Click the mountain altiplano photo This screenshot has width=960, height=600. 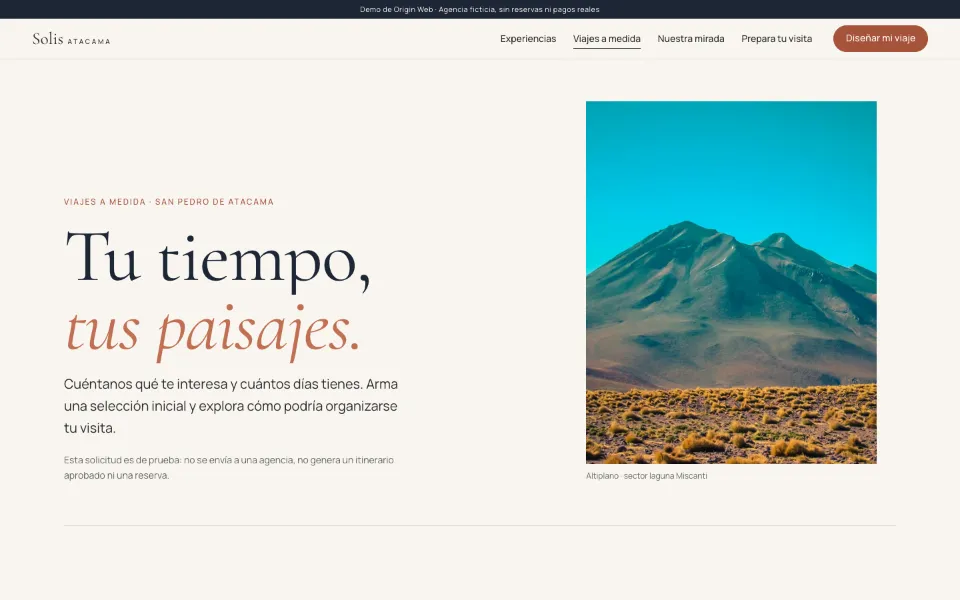click(x=731, y=282)
